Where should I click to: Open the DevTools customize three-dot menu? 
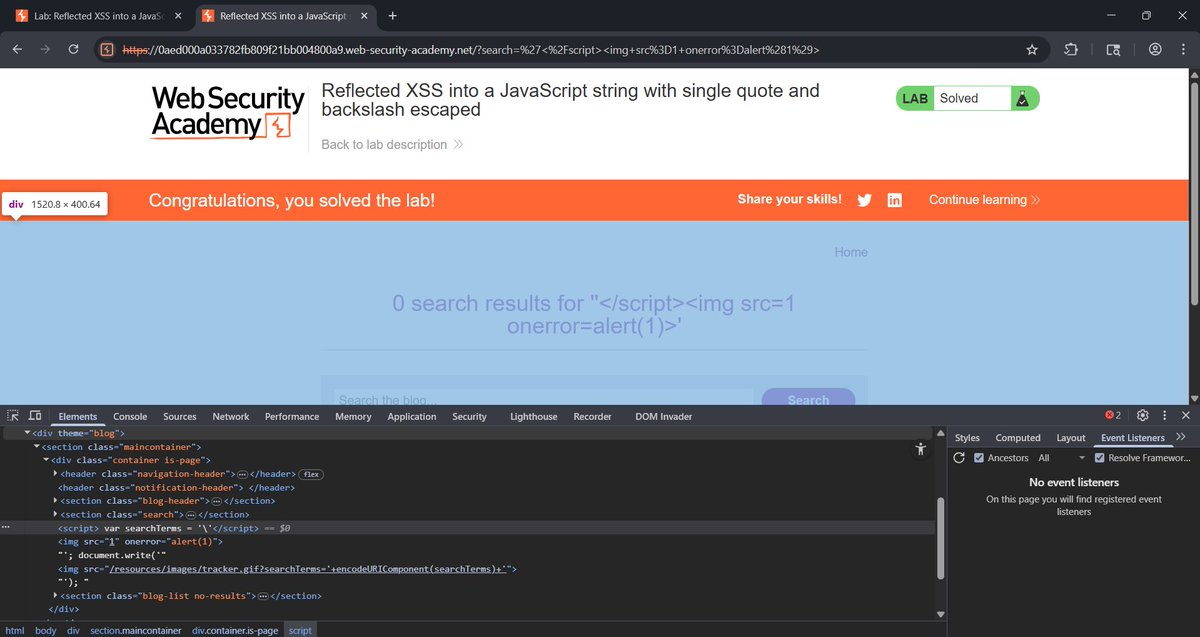1165,415
